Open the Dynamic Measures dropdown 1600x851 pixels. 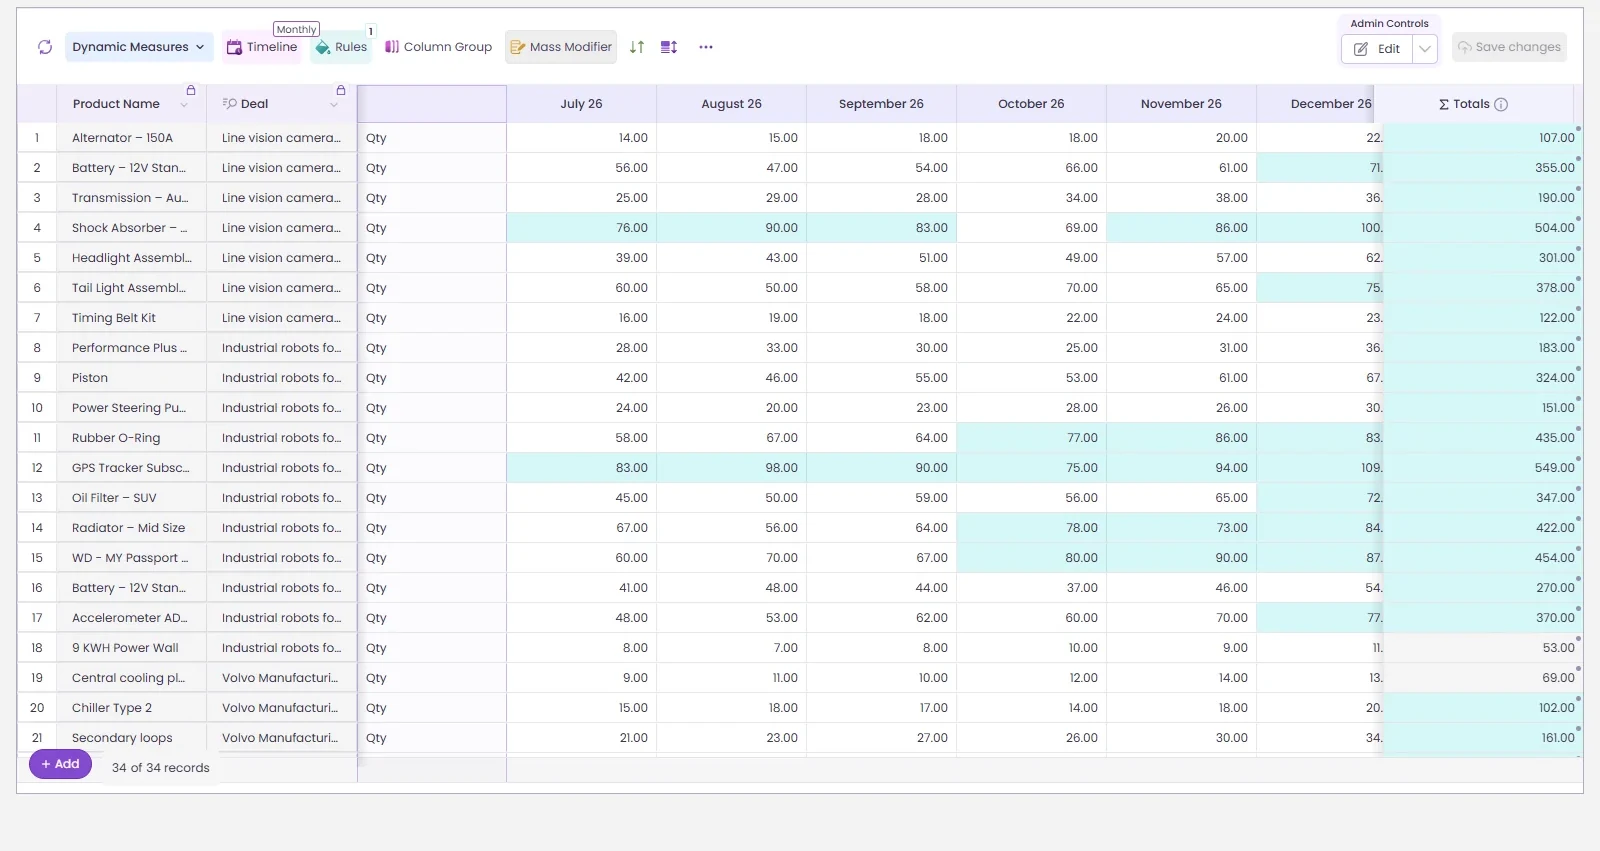[139, 47]
